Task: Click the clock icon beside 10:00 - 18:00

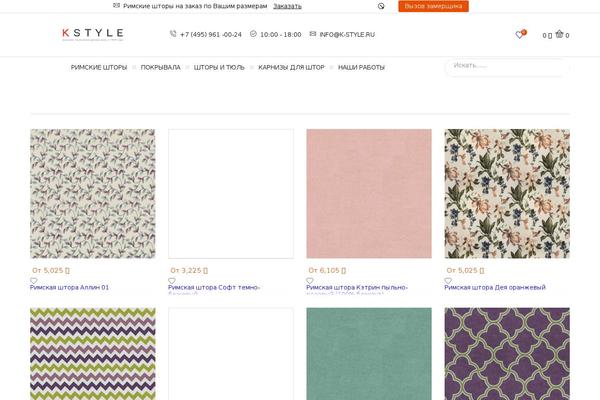Action: tap(253, 34)
